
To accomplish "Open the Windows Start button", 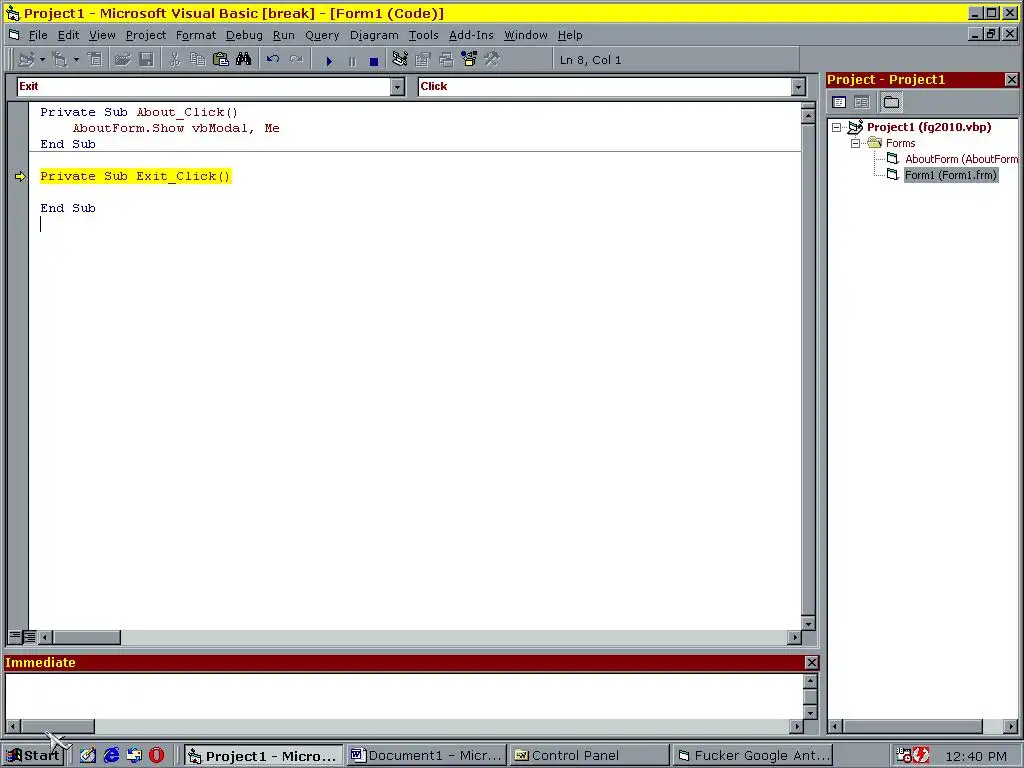I will 33,756.
